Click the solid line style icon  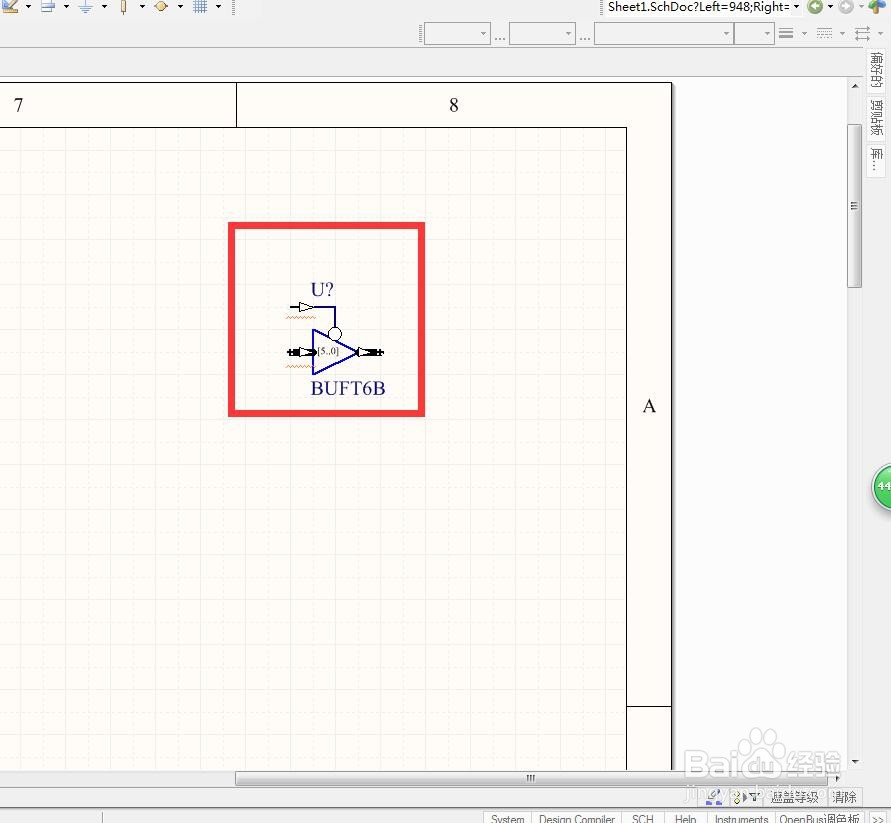pyautogui.click(x=786, y=33)
